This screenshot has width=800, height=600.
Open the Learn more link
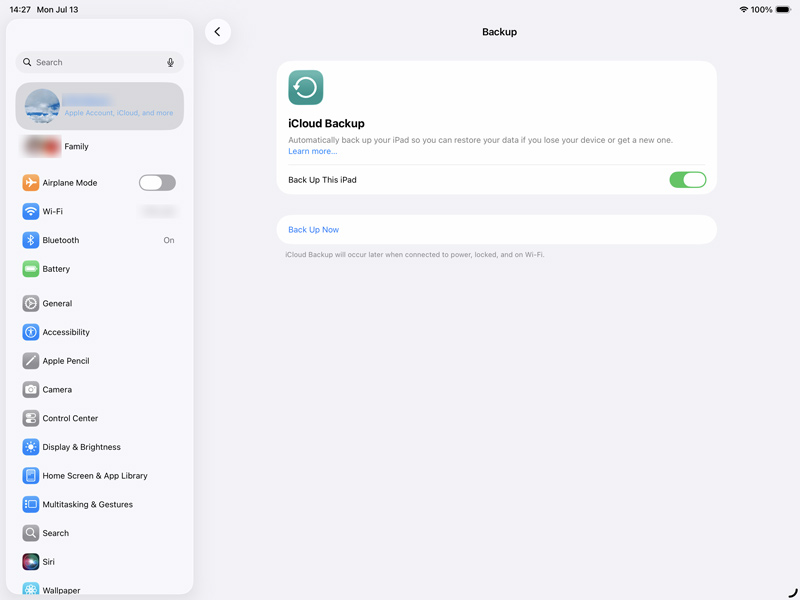[313, 151]
